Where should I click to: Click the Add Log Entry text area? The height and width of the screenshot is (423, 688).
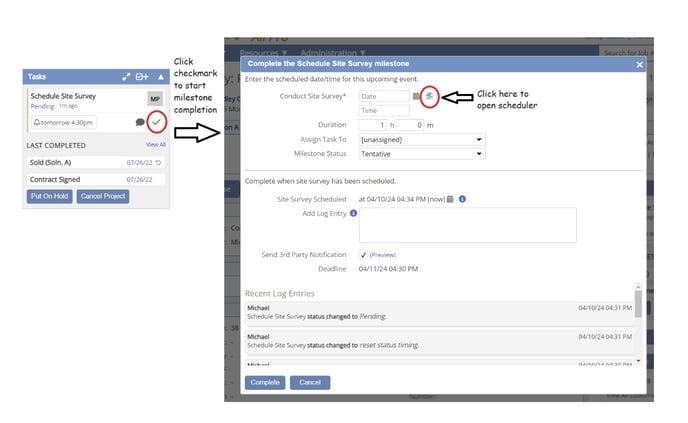coord(467,226)
